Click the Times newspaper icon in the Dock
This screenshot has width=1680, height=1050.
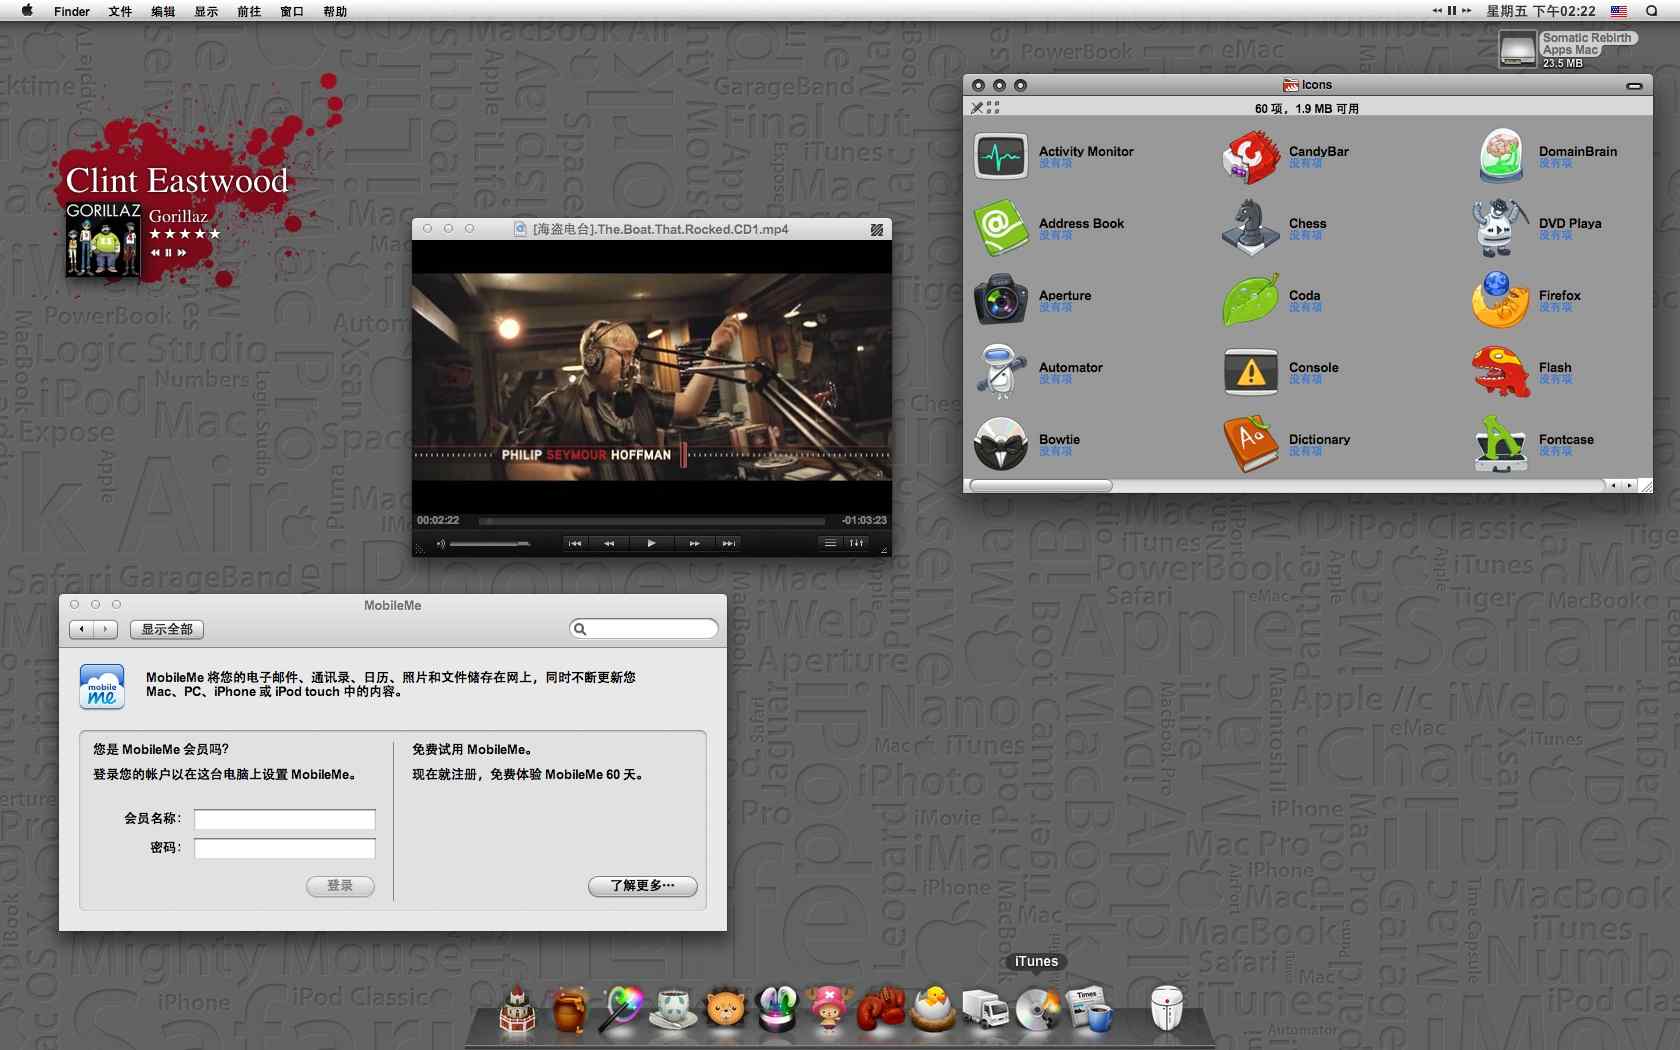coord(1089,1008)
